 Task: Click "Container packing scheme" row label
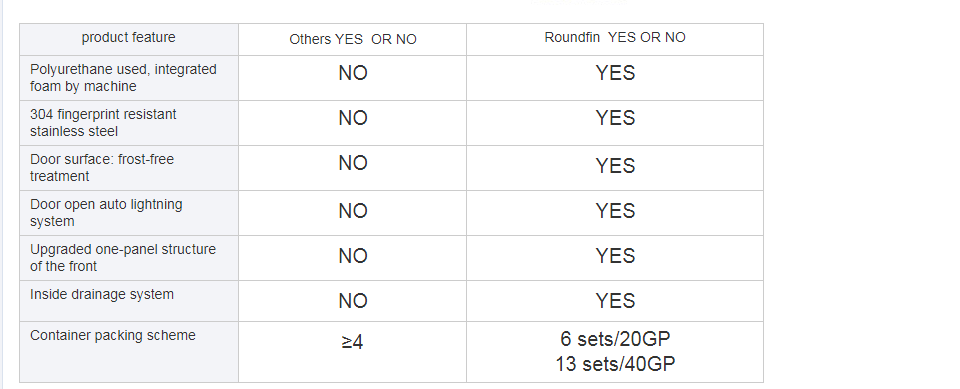113,335
